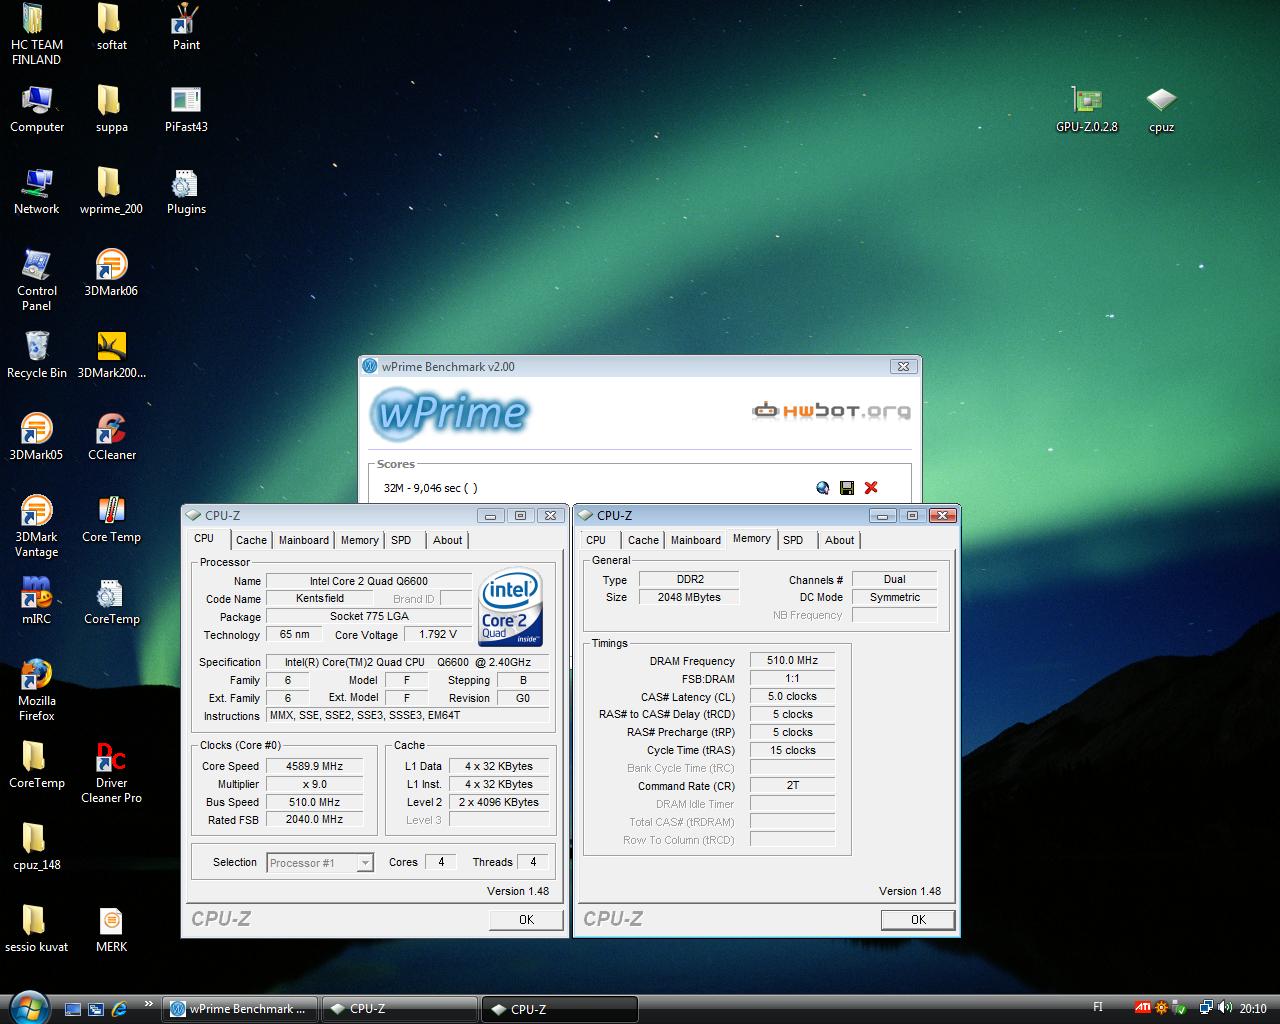Click the red X delete score icon
Viewport: 1280px width, 1024px height.
871,488
